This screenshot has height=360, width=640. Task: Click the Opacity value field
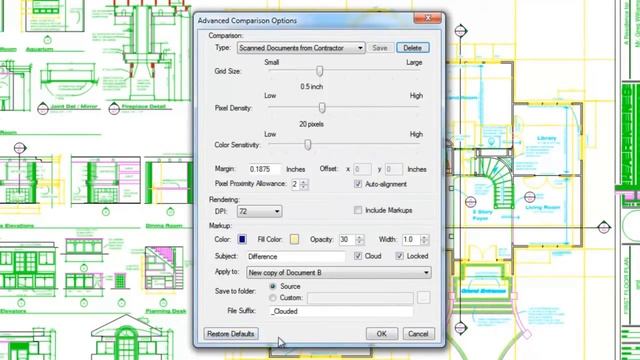point(347,240)
